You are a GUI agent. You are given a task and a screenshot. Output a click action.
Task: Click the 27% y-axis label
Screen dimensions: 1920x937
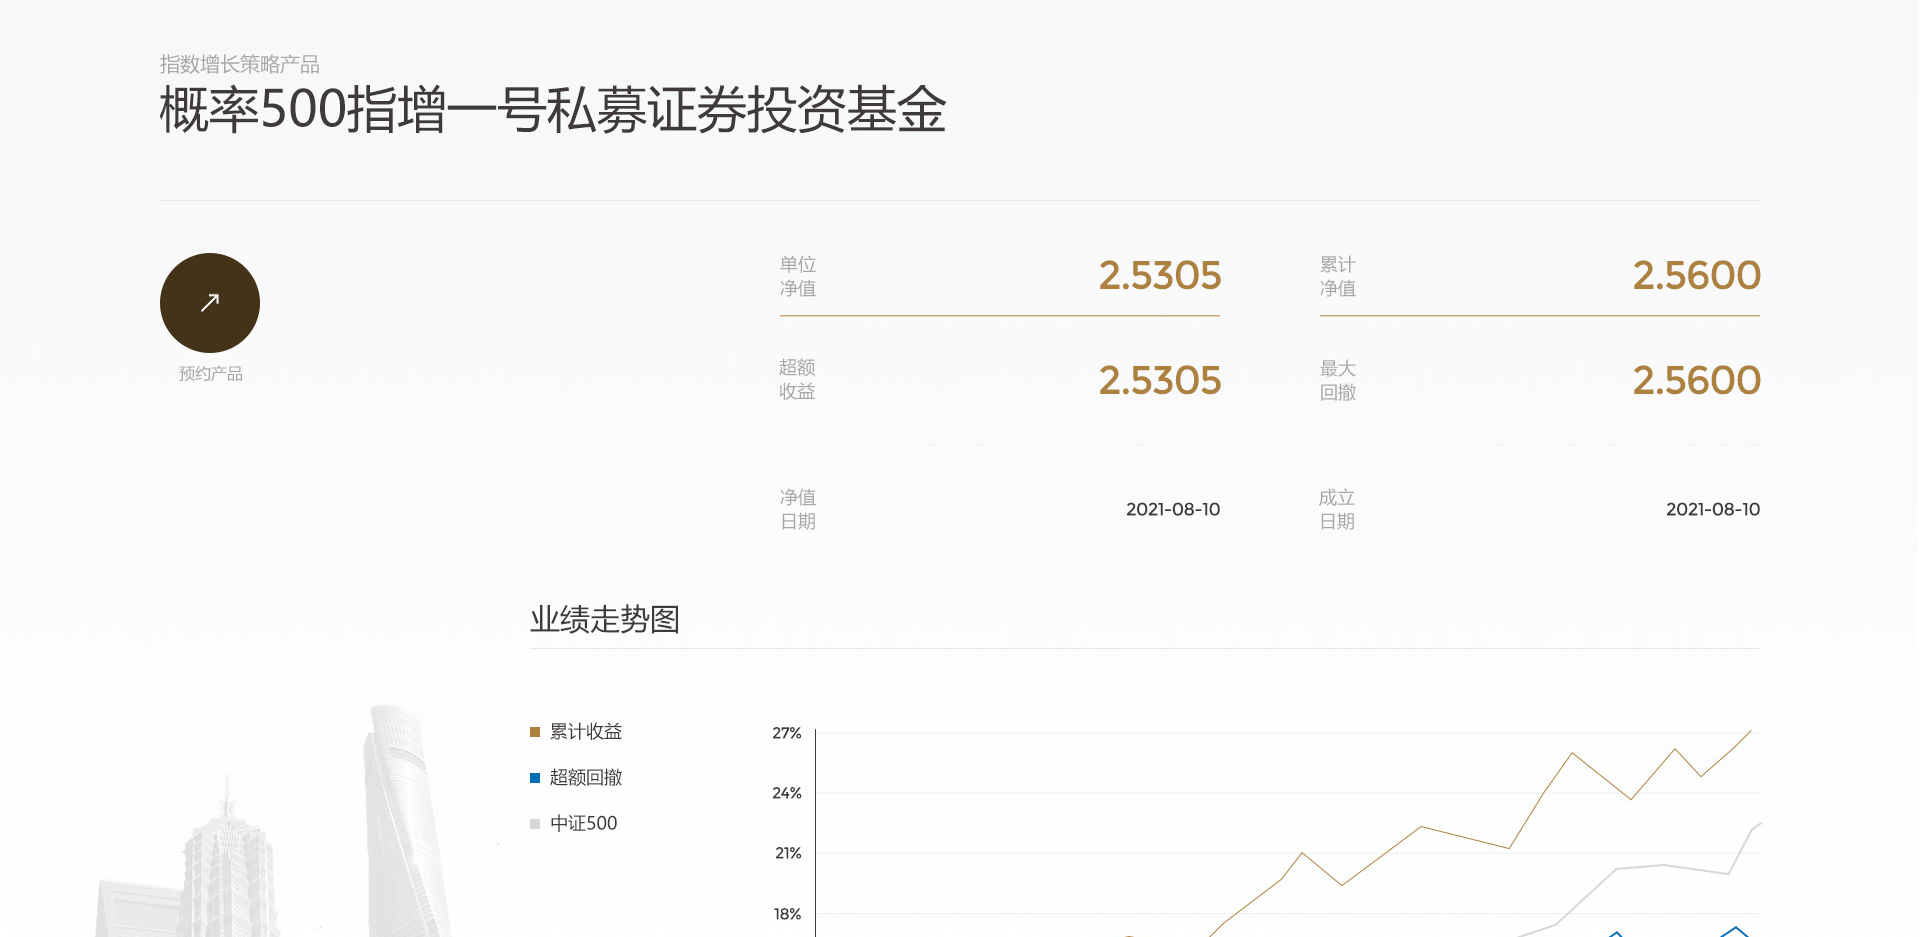787,733
